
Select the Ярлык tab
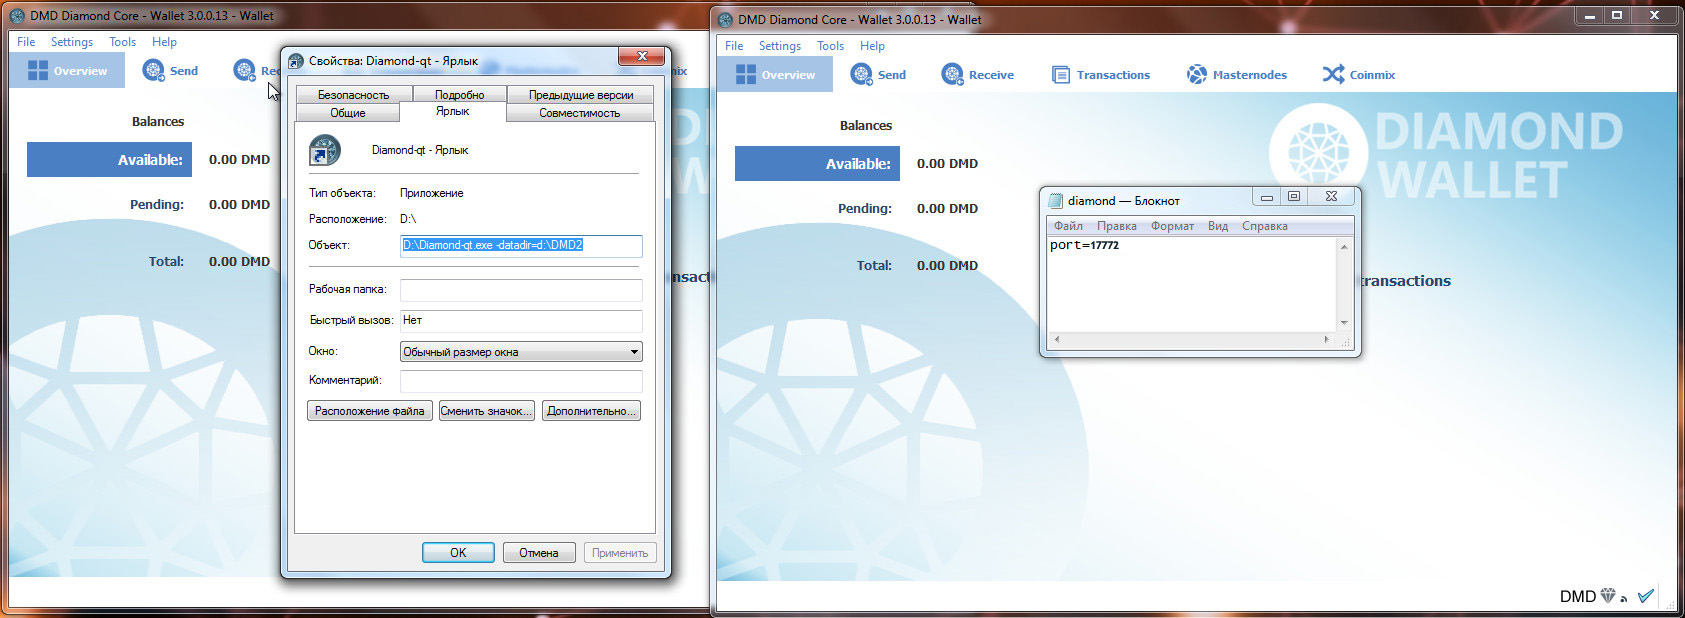[x=453, y=111]
